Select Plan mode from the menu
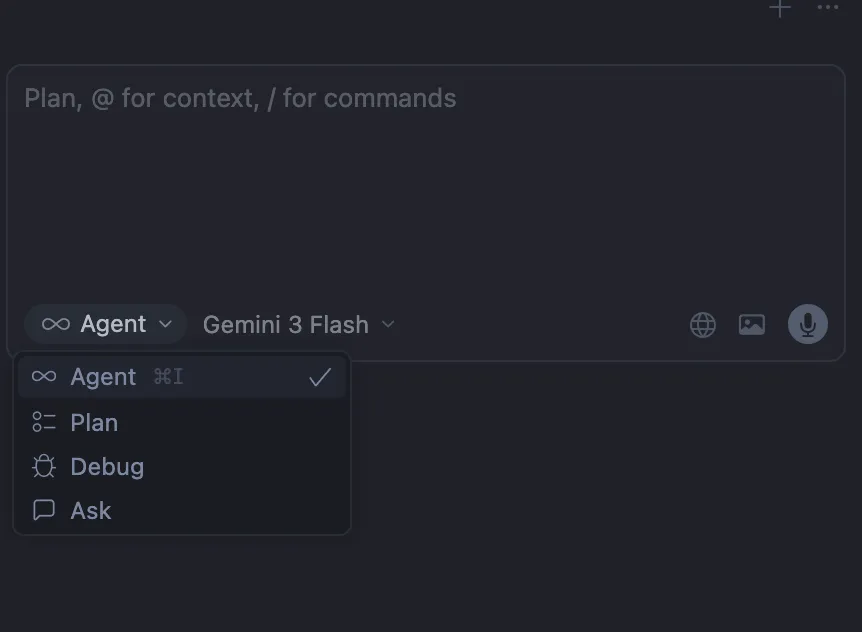The height and width of the screenshot is (632, 862). [94, 423]
